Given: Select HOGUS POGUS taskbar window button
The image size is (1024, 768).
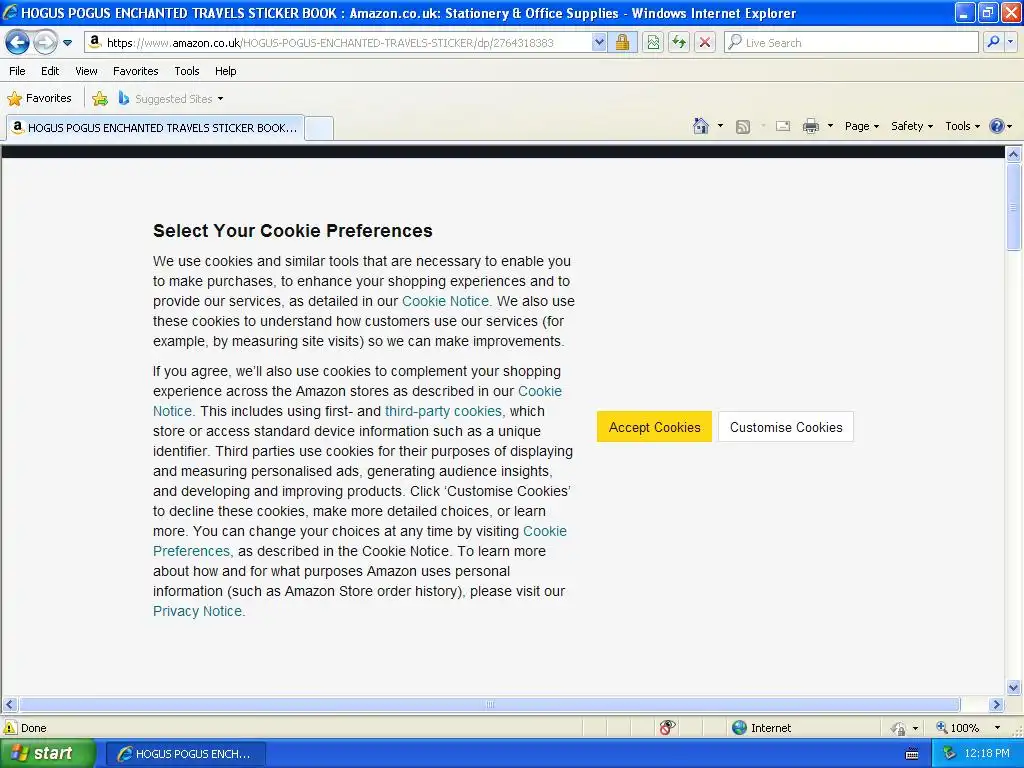Looking at the screenshot, I should point(185,754).
